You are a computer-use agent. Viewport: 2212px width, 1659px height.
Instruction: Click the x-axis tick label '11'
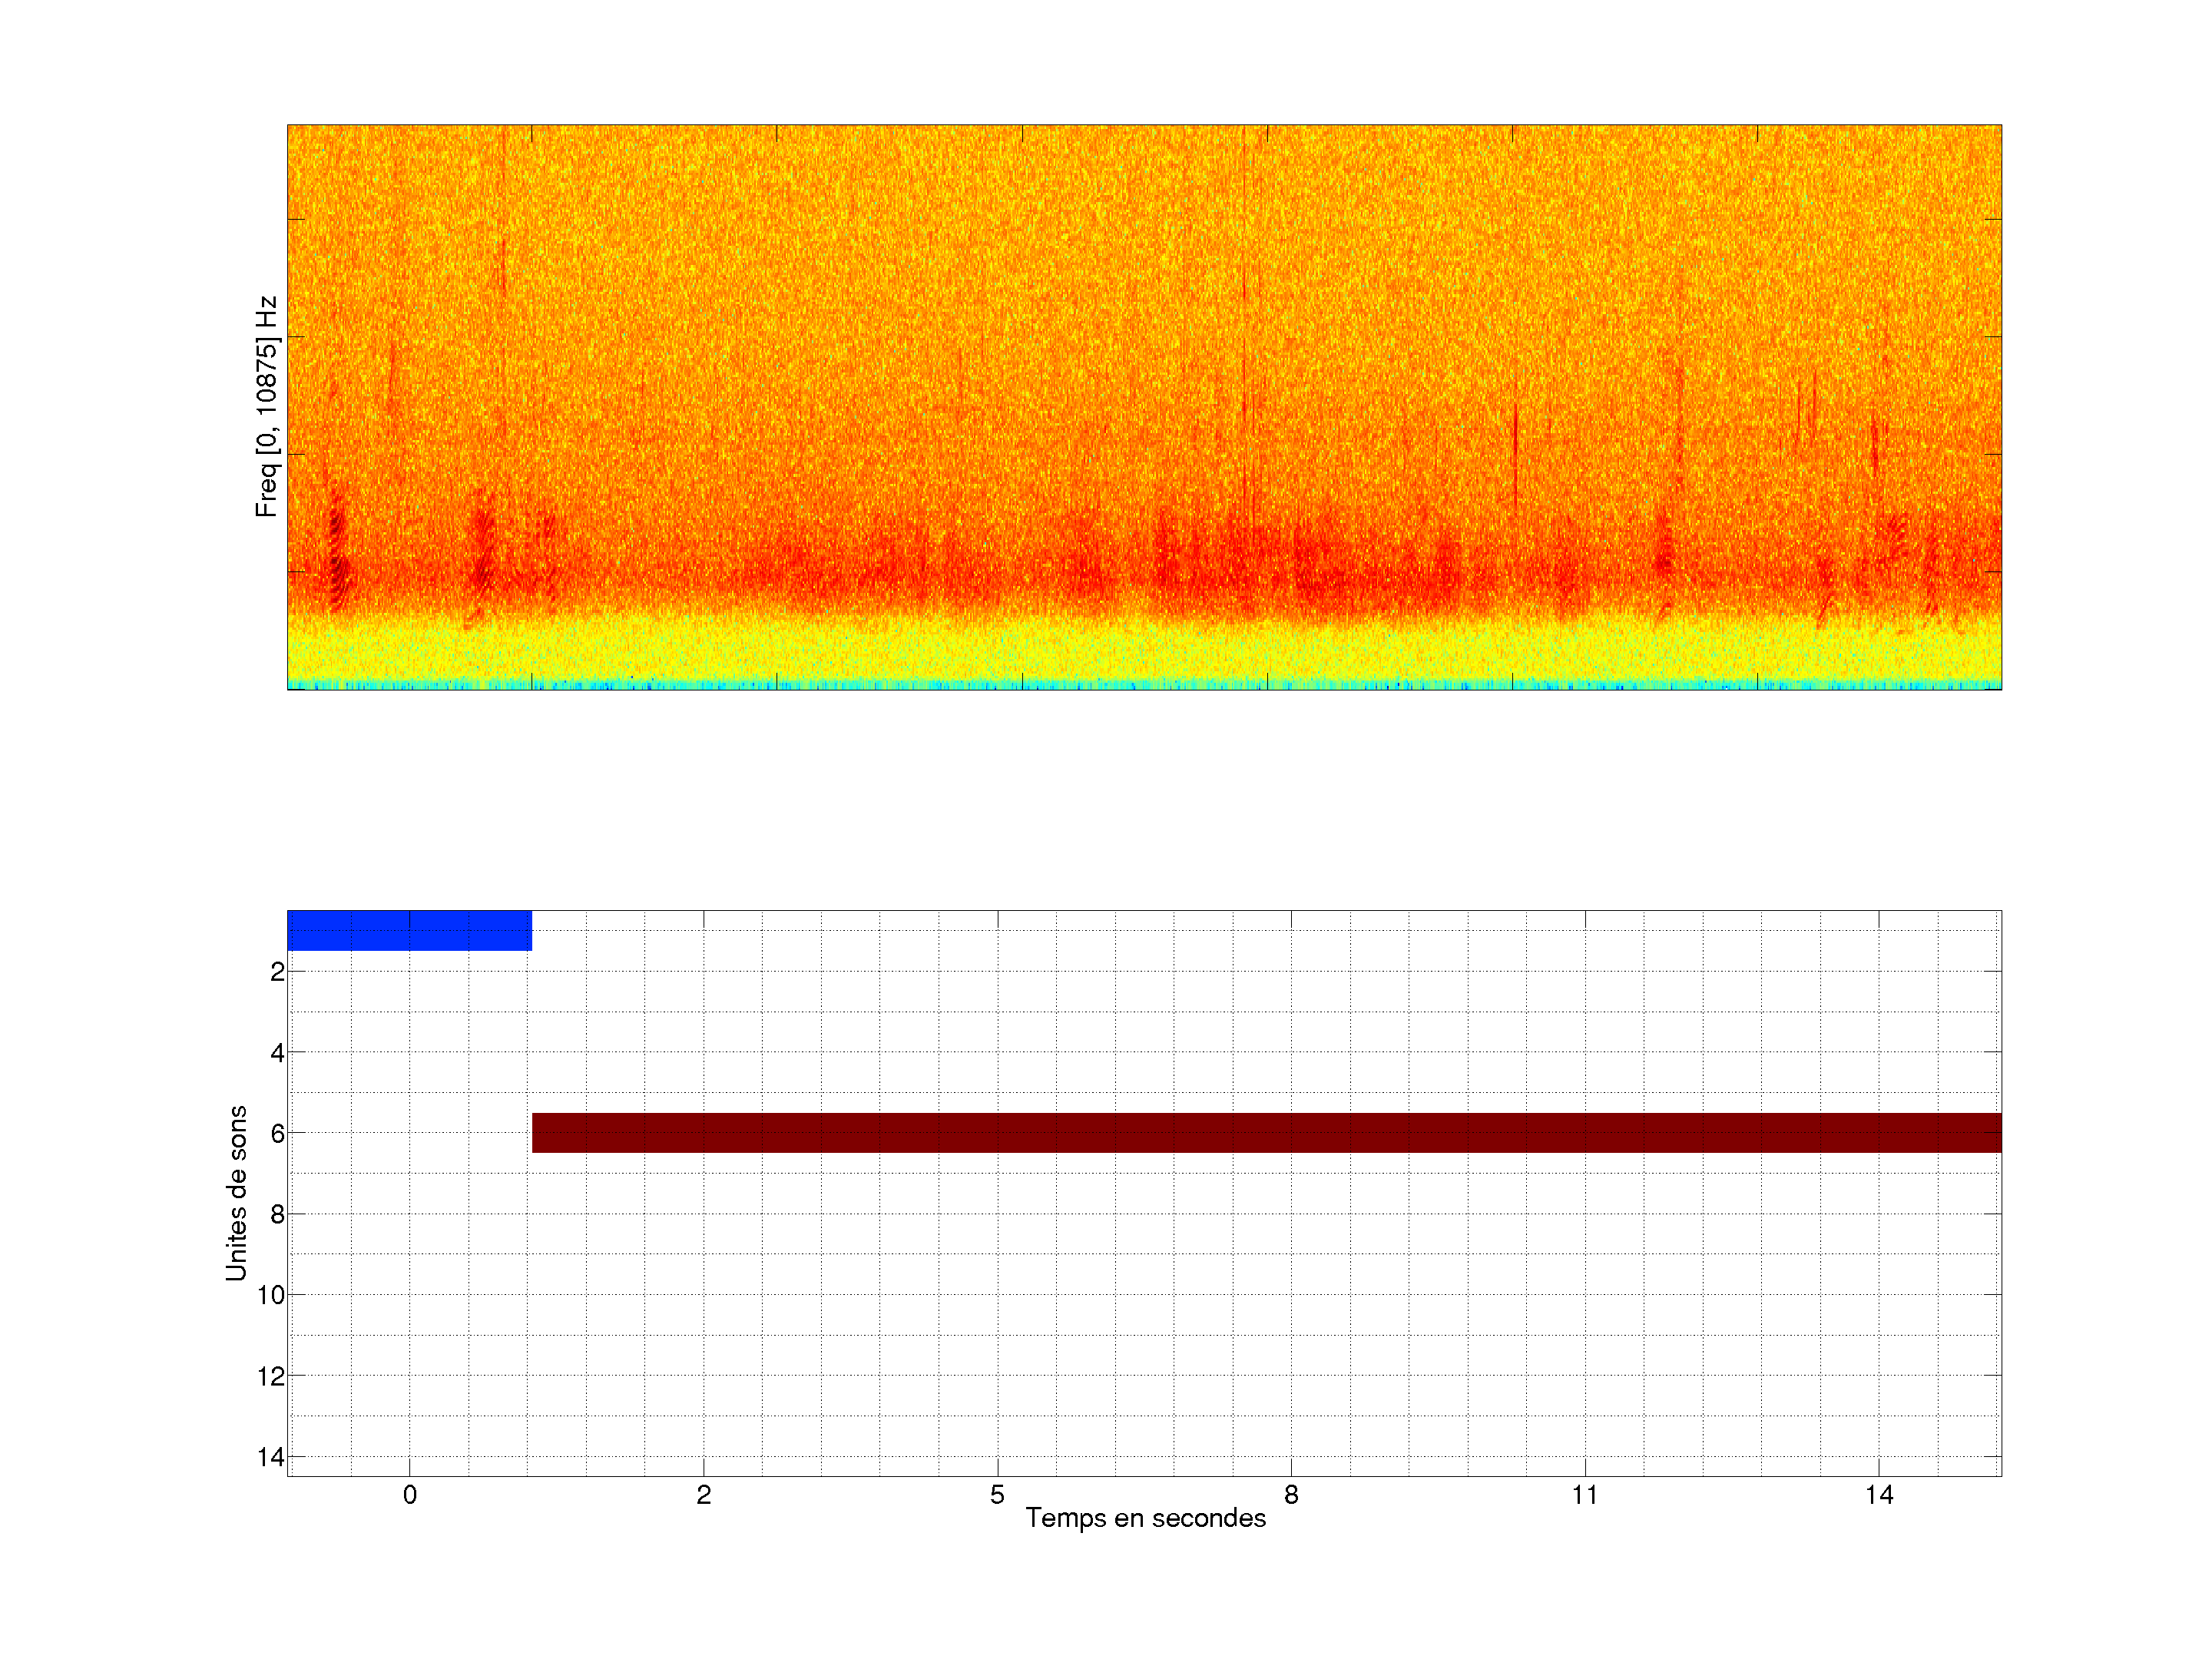pyautogui.click(x=1585, y=1495)
